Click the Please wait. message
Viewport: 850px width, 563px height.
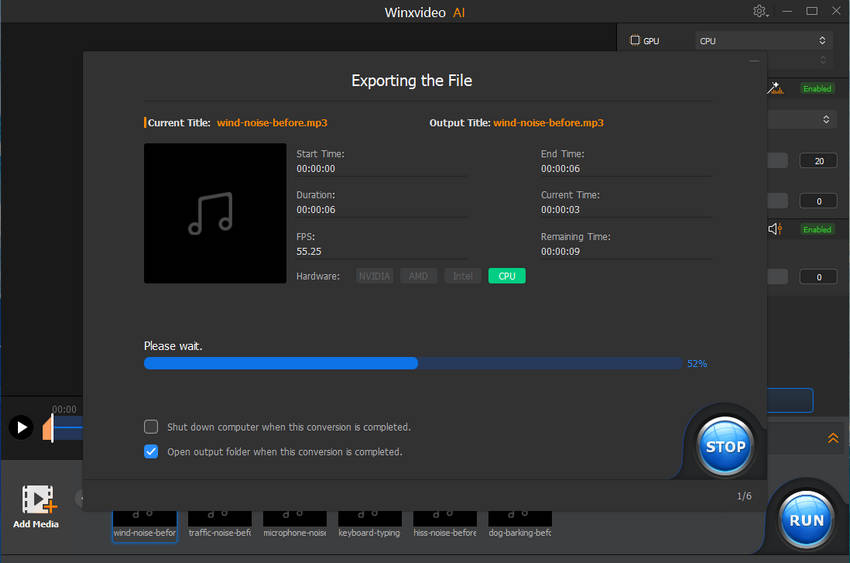[x=173, y=346]
